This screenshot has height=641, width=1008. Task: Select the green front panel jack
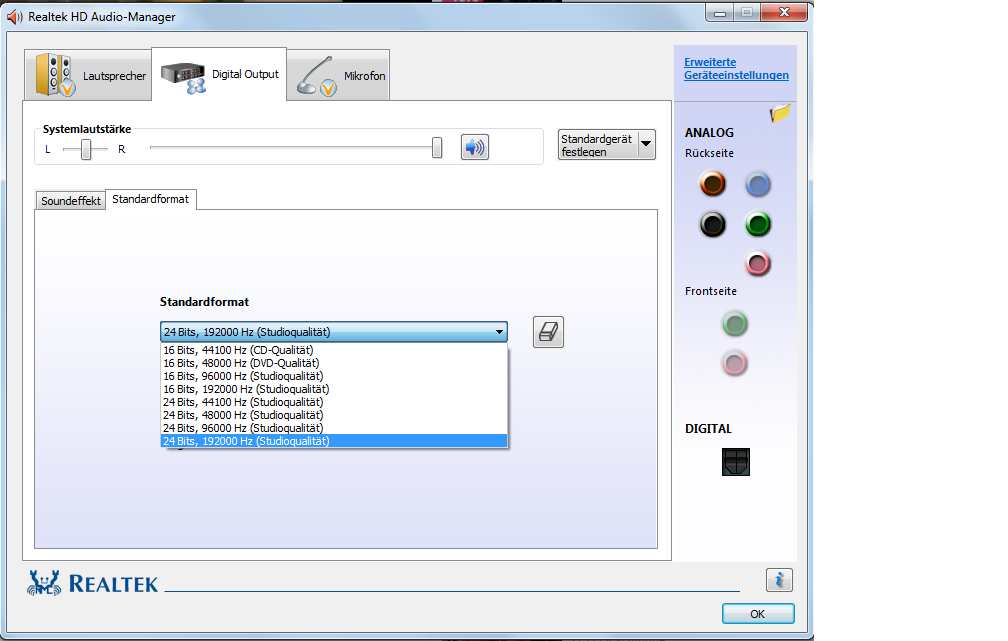(x=735, y=323)
